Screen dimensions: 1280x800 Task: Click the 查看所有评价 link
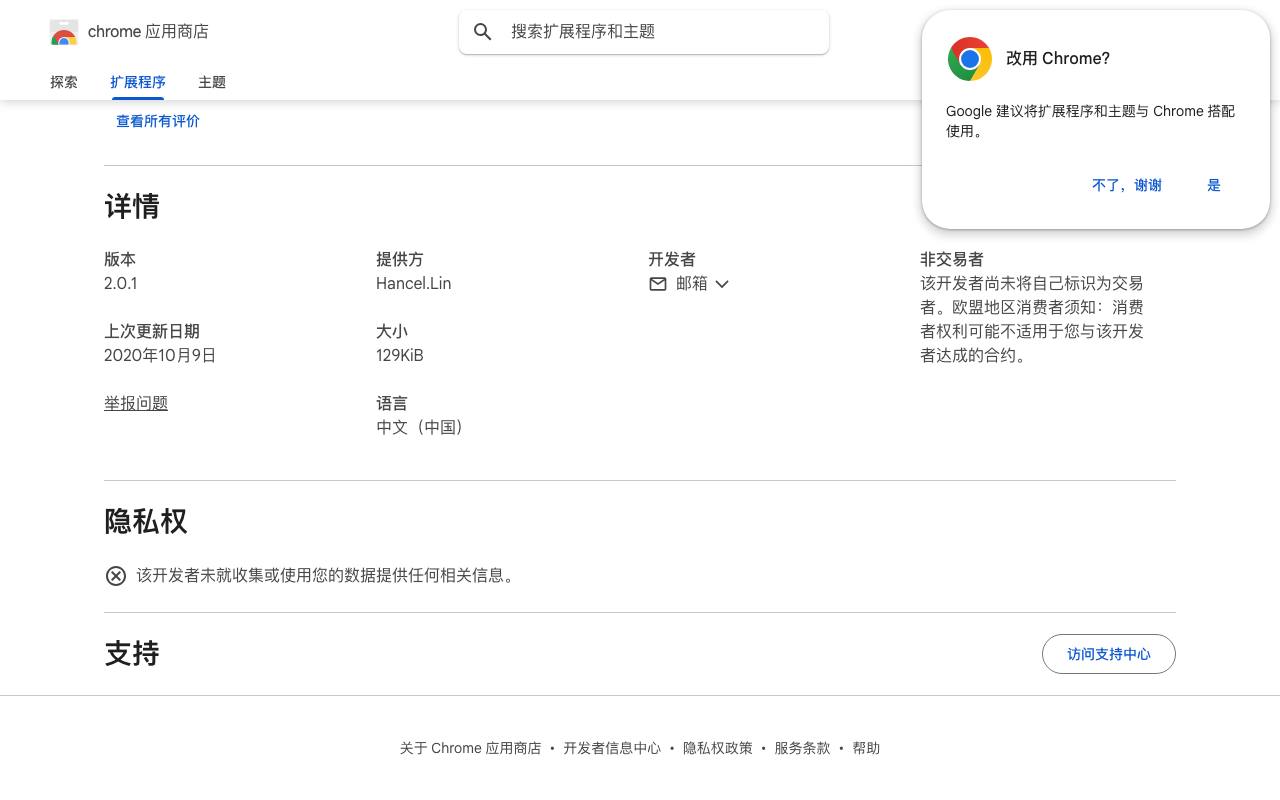(158, 121)
